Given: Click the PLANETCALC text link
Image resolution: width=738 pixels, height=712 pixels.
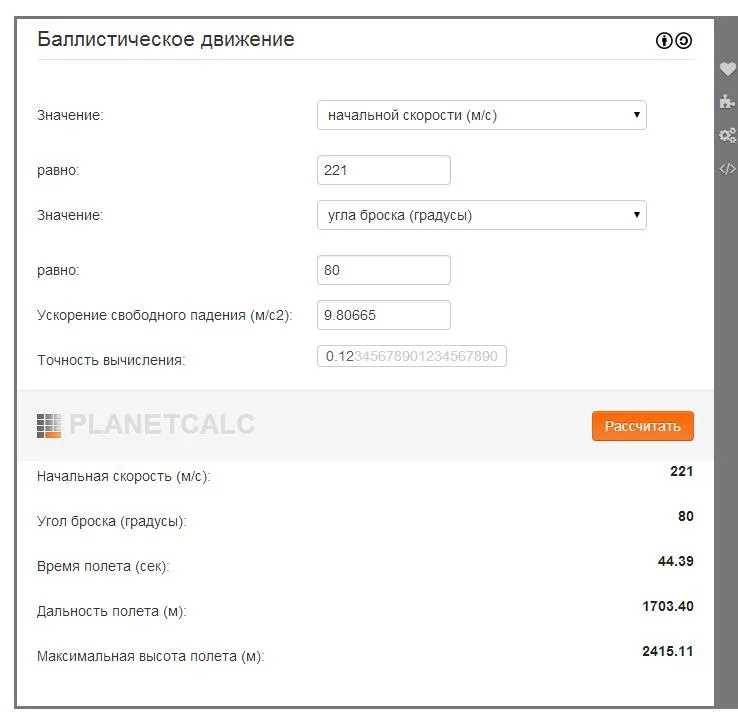Looking at the screenshot, I should 161,425.
